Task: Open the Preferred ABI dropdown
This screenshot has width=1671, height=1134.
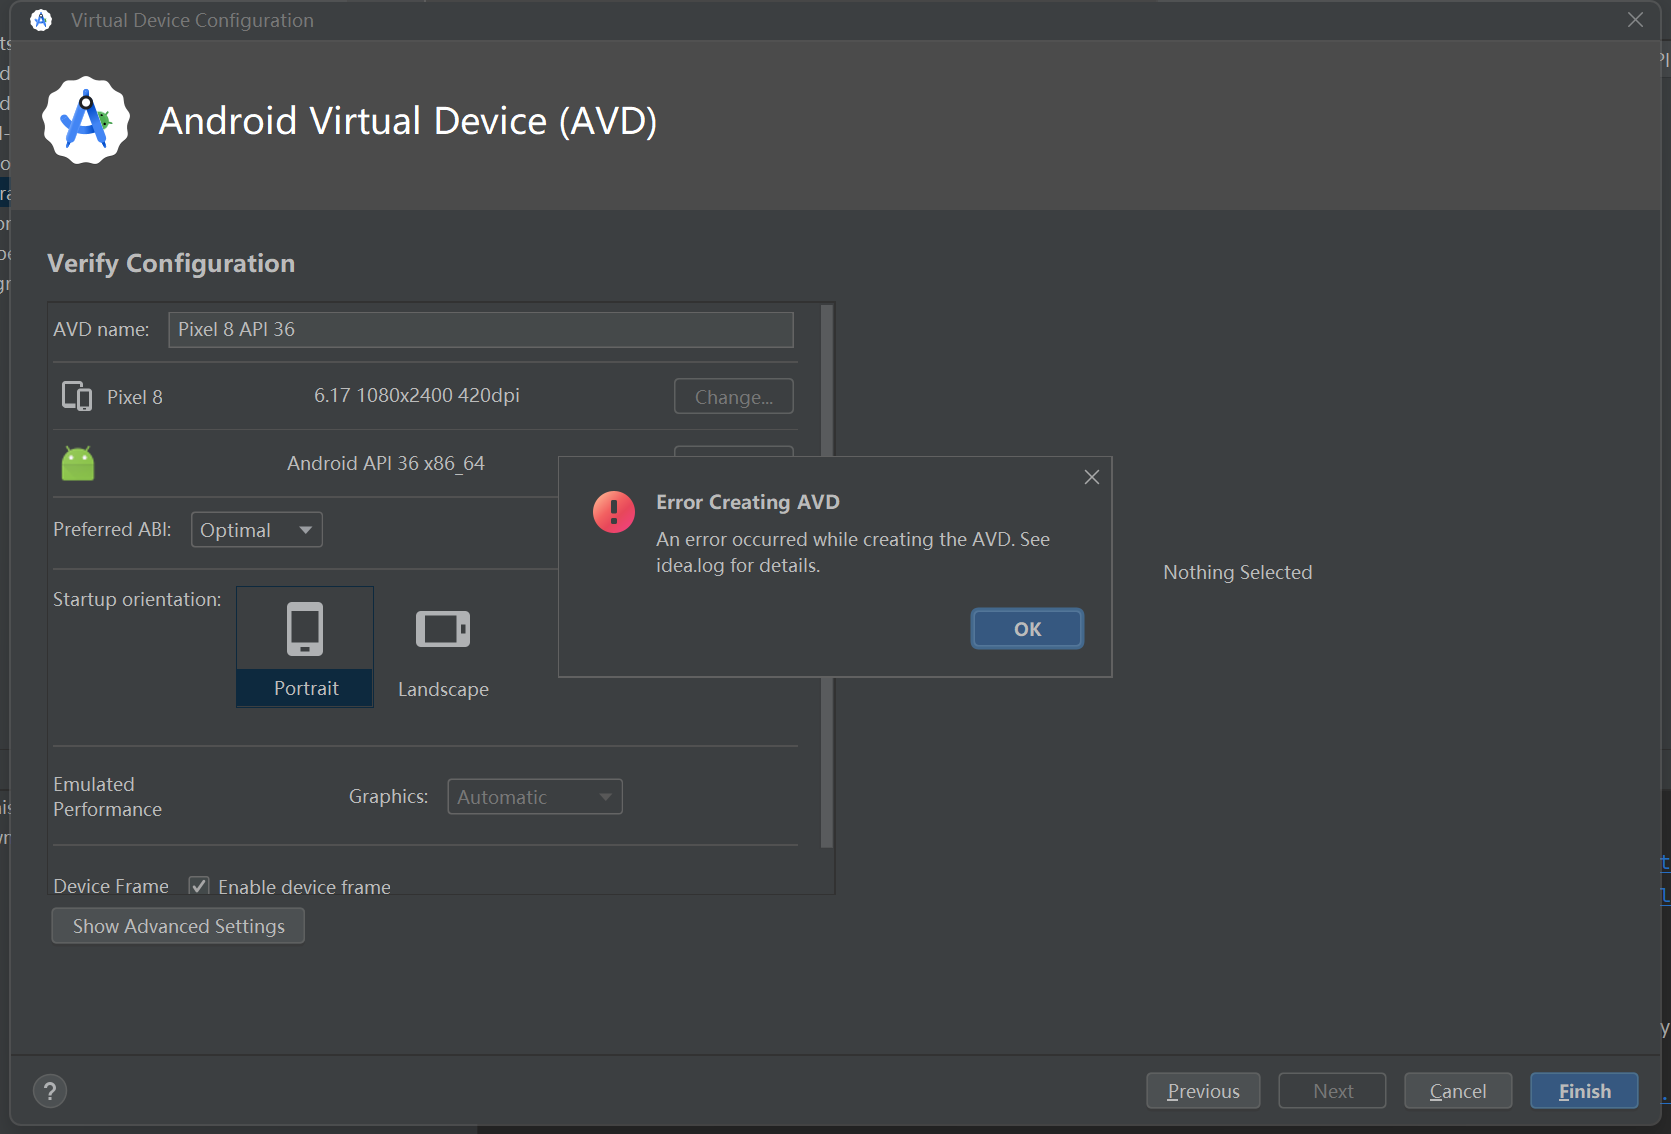Action: click(x=257, y=530)
